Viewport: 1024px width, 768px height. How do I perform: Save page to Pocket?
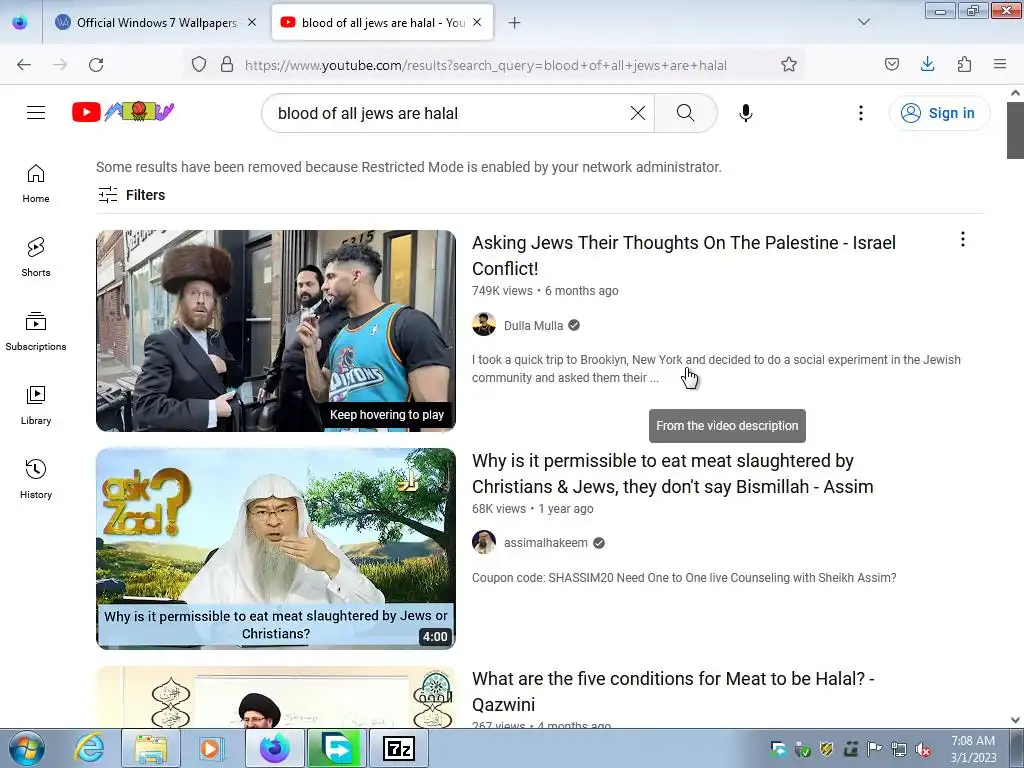(891, 64)
